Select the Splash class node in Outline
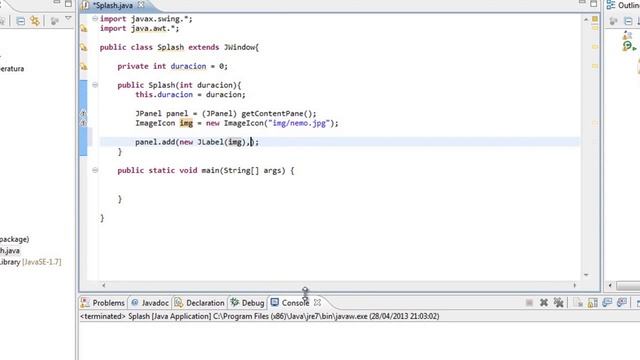 [x=629, y=47]
